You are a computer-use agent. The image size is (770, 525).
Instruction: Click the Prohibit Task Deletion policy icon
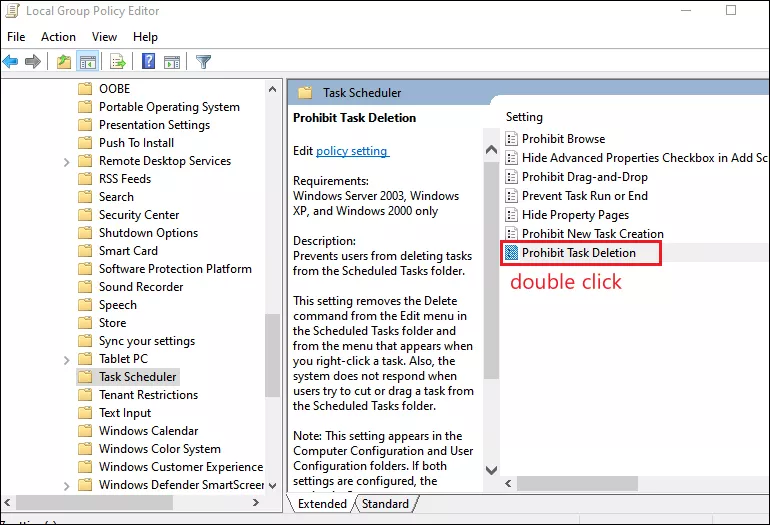(511, 253)
